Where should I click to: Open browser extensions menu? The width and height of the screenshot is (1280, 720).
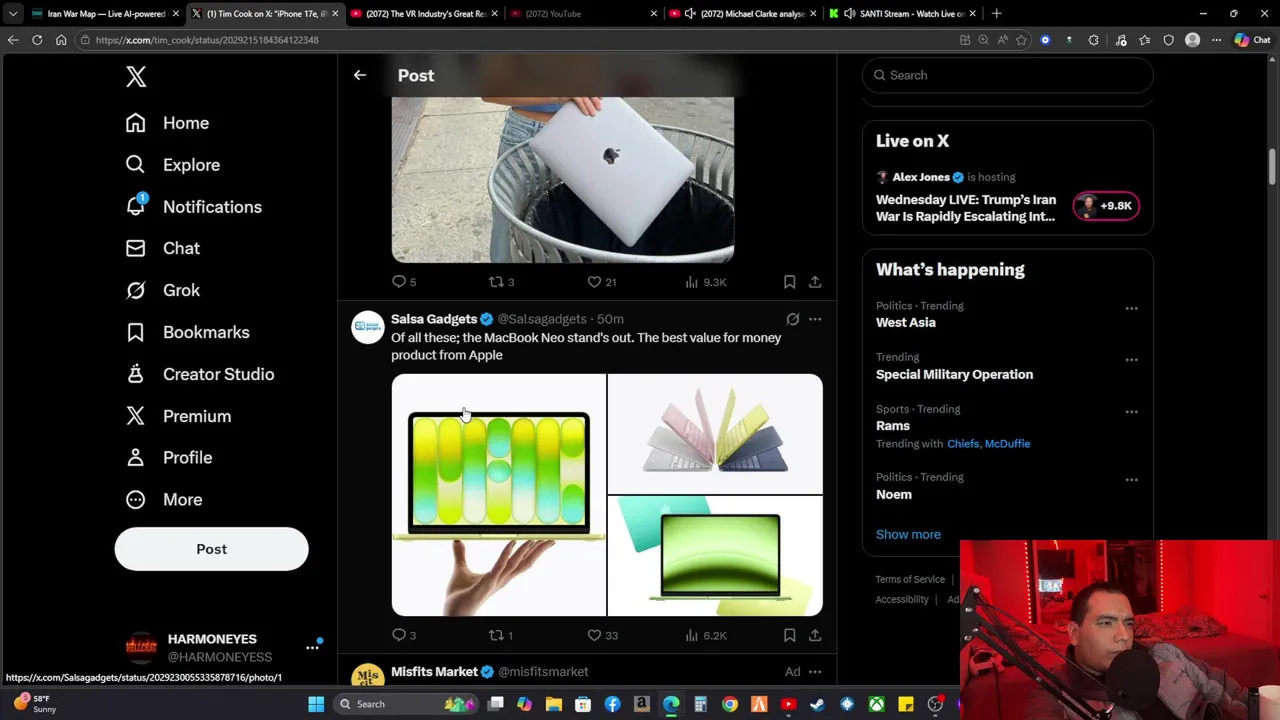(x=1093, y=40)
